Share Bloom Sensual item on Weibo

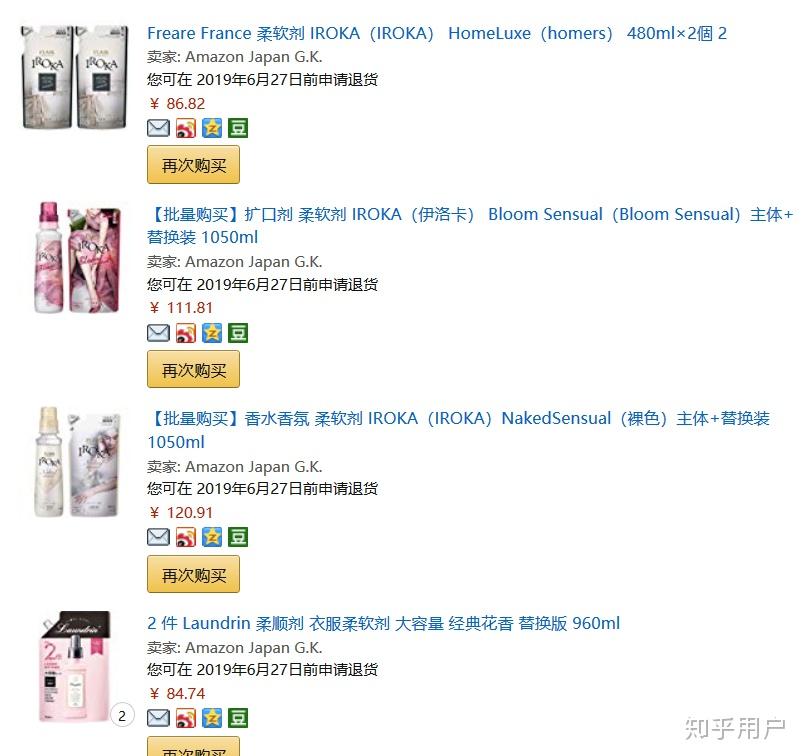coord(186,333)
